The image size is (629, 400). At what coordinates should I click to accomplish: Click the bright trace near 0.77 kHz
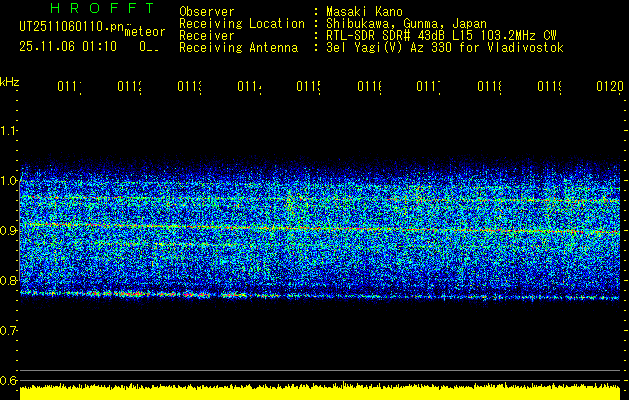tap(320, 296)
